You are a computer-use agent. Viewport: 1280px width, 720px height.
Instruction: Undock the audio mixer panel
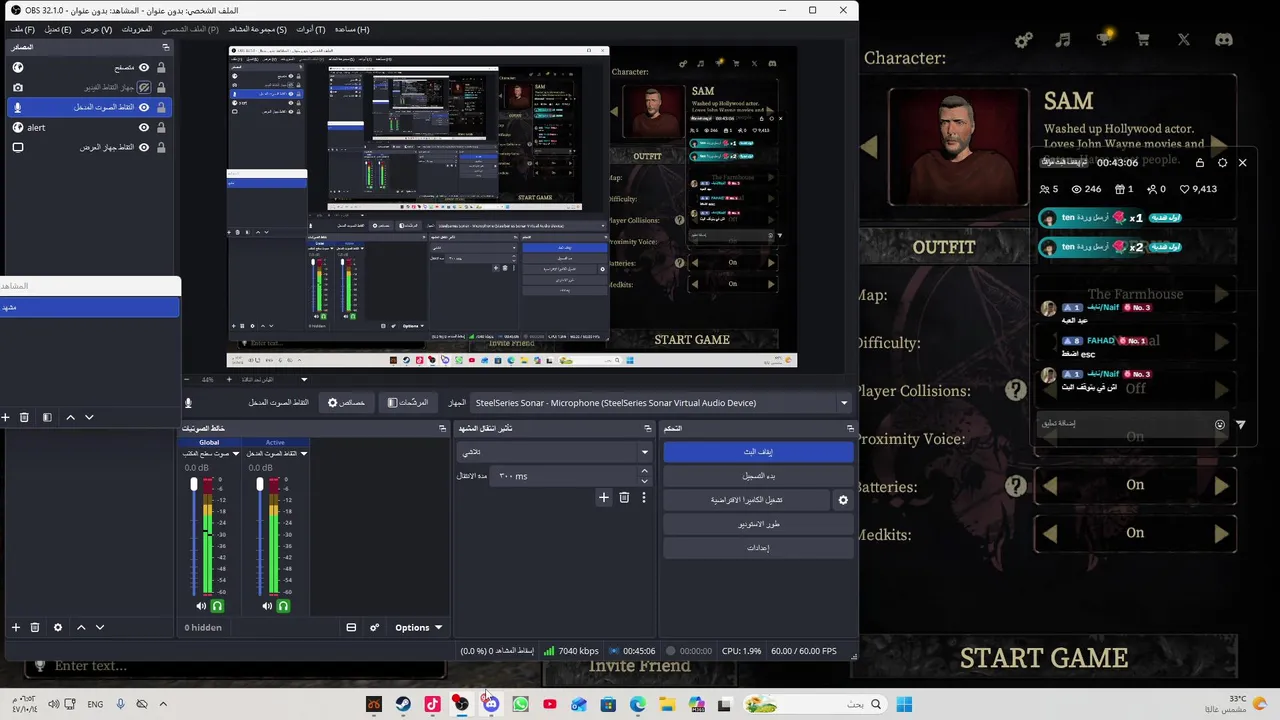tap(443, 428)
